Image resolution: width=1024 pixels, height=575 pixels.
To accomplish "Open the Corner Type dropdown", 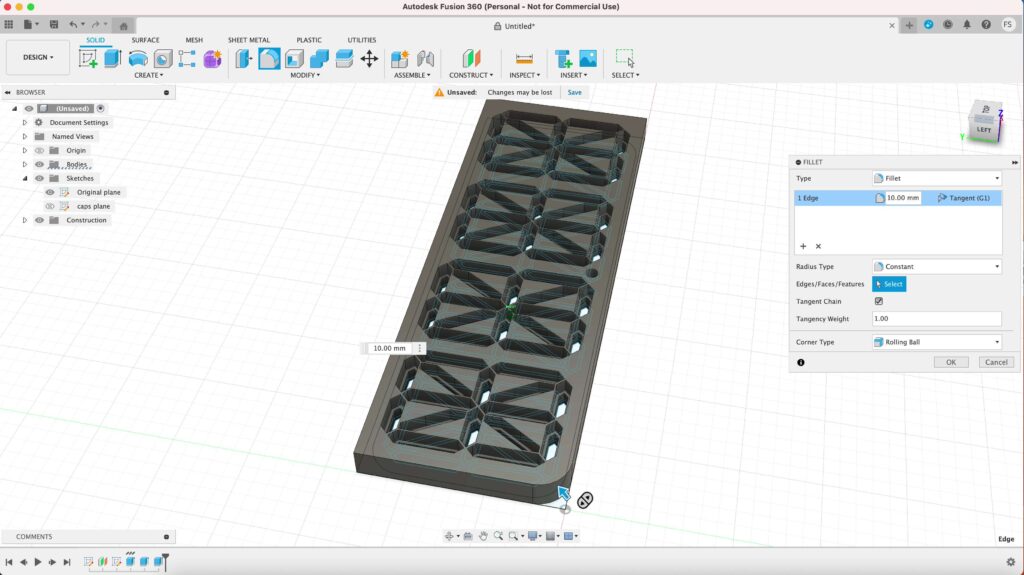I will pyautogui.click(x=936, y=342).
